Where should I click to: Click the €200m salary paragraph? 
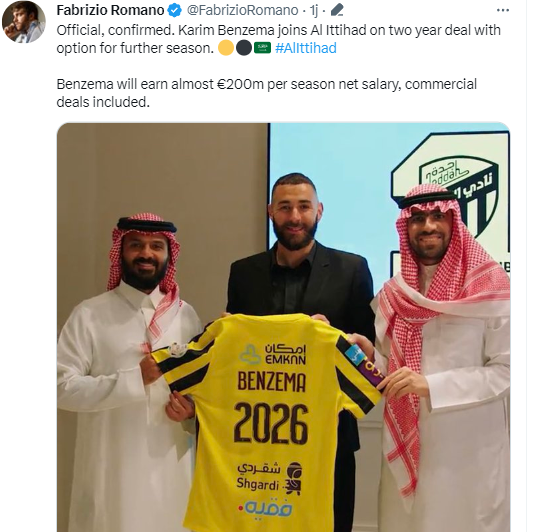point(267,93)
